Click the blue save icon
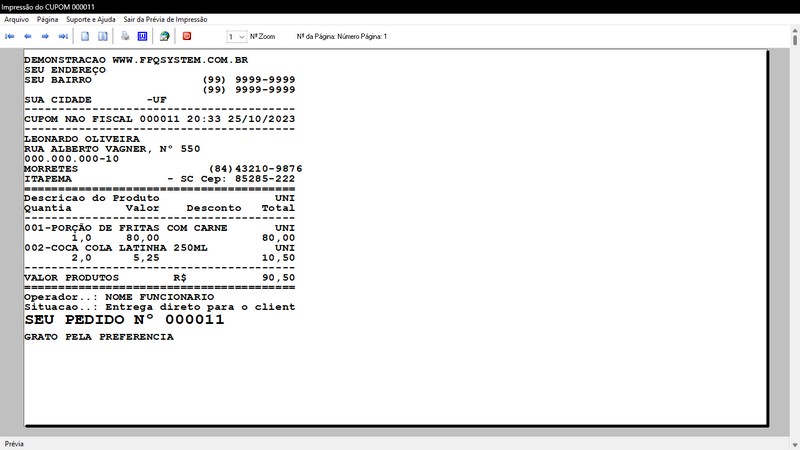The width and height of the screenshot is (800, 450). [x=142, y=36]
